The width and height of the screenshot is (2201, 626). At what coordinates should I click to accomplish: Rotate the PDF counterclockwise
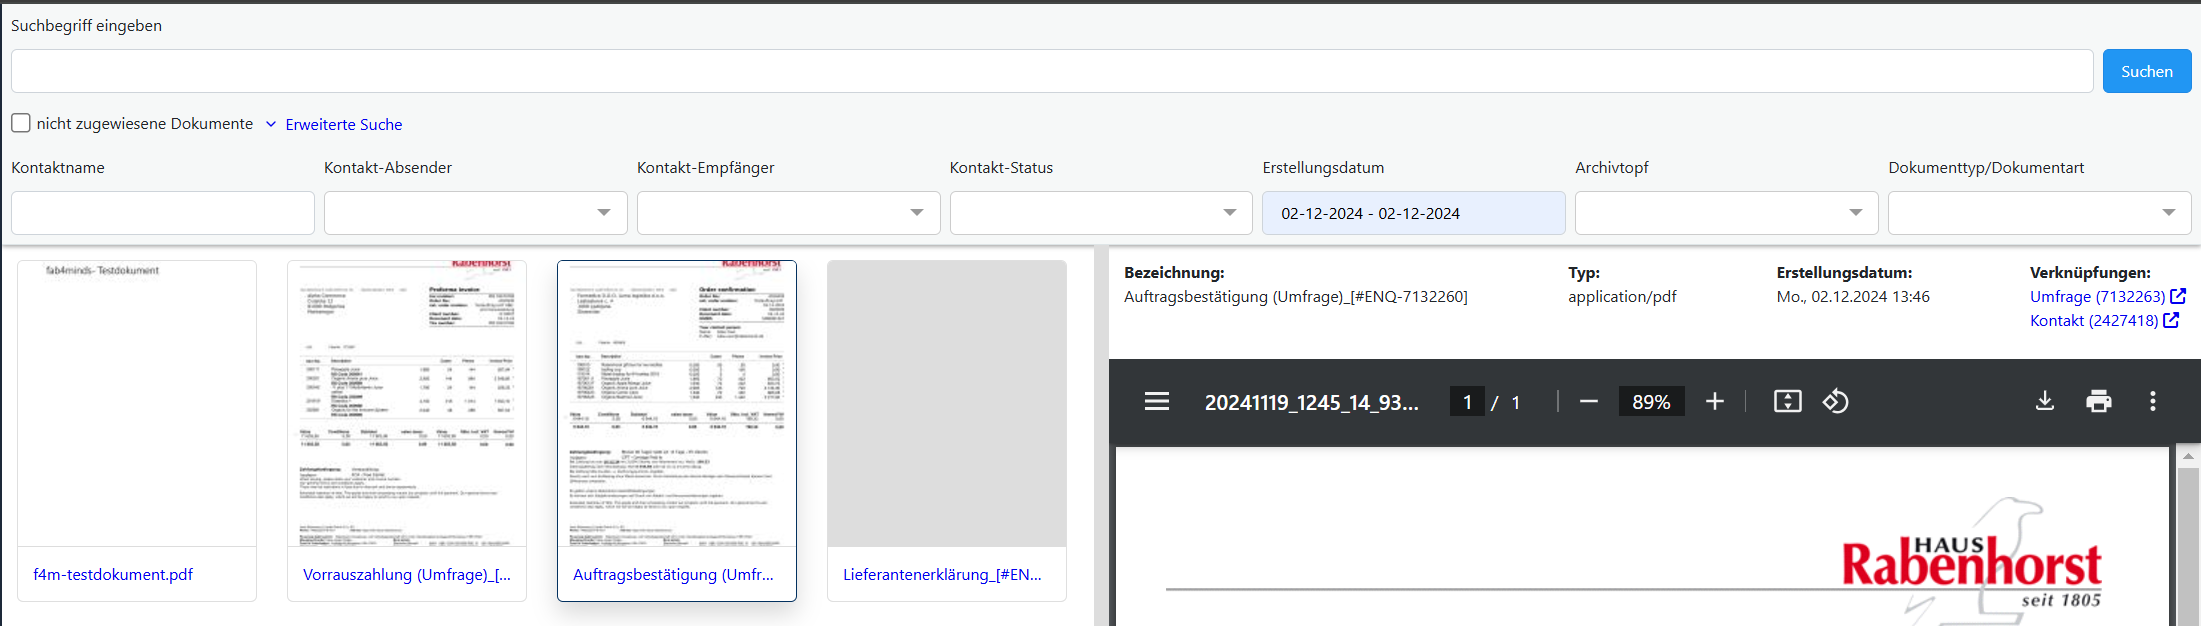pos(1835,402)
